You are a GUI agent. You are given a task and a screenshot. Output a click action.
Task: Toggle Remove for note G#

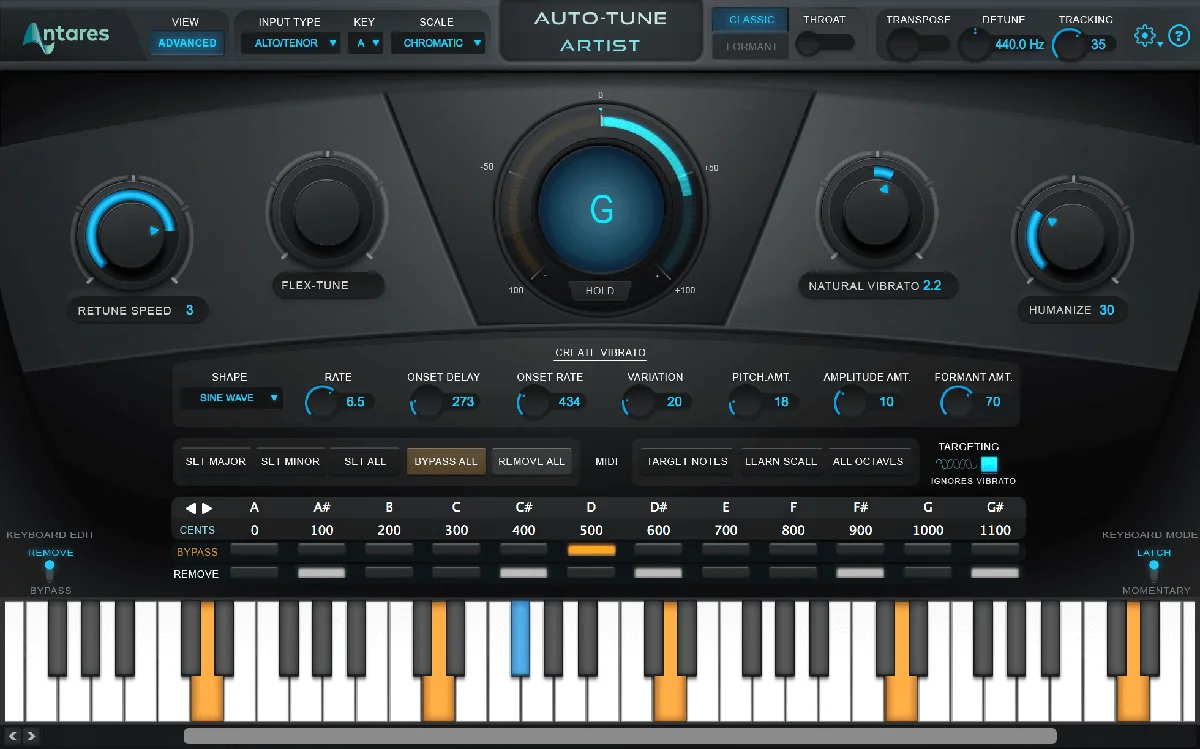[x=995, y=573]
